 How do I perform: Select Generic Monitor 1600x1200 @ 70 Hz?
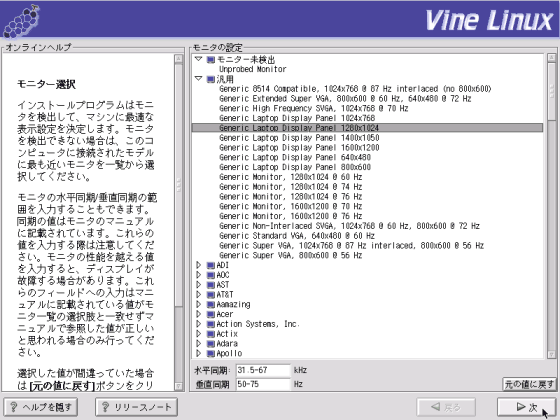click(290, 206)
